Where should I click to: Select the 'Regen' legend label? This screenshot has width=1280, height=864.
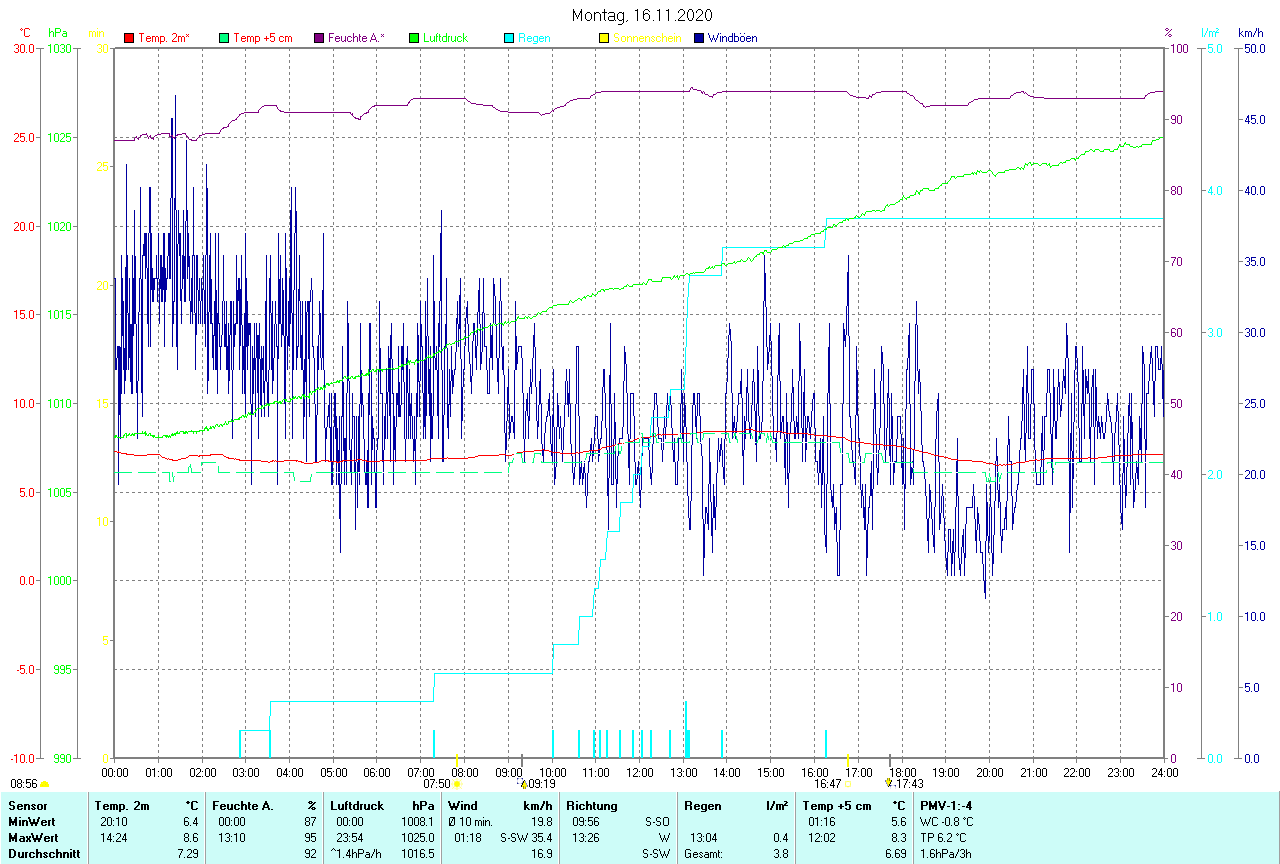click(x=534, y=38)
